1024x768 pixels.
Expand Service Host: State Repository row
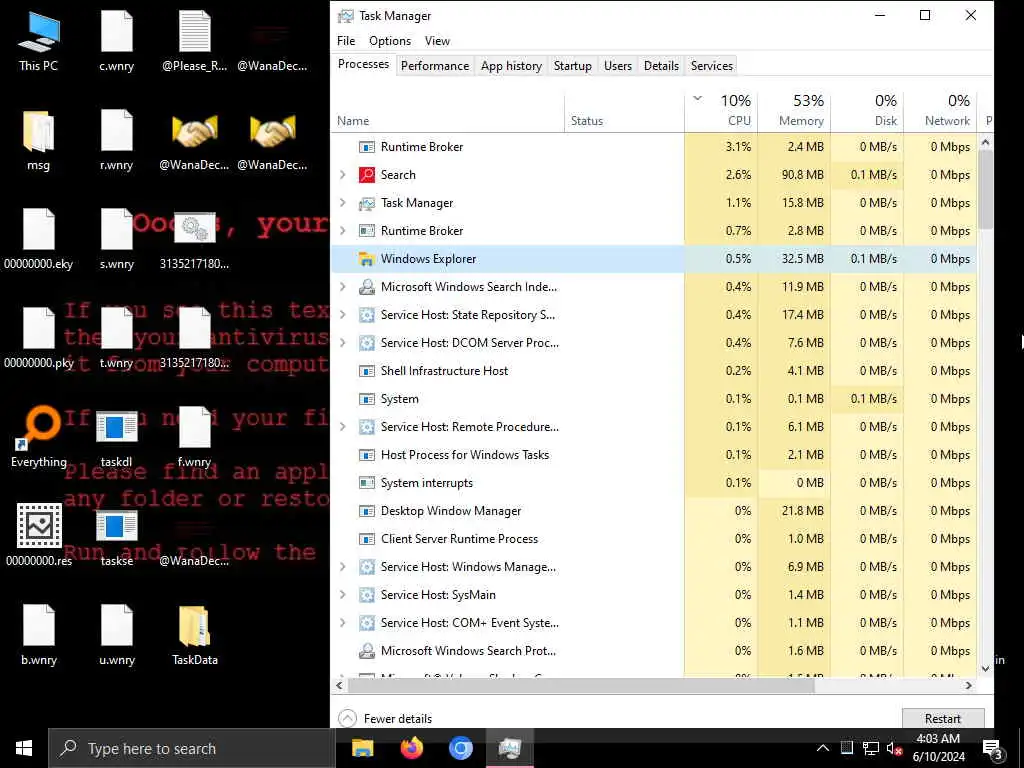pyautogui.click(x=343, y=315)
